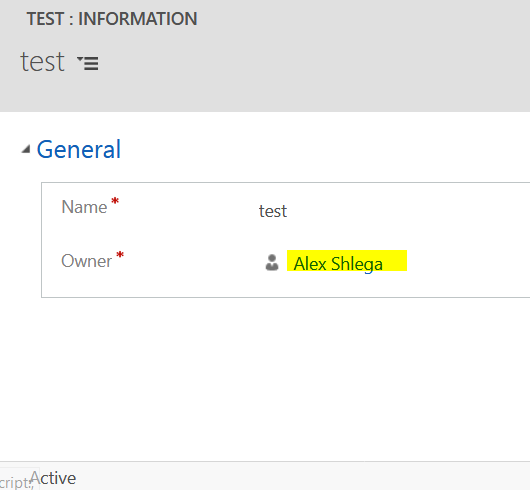Click the Name field label
Image resolution: width=530 pixels, height=490 pixels.
(84, 207)
